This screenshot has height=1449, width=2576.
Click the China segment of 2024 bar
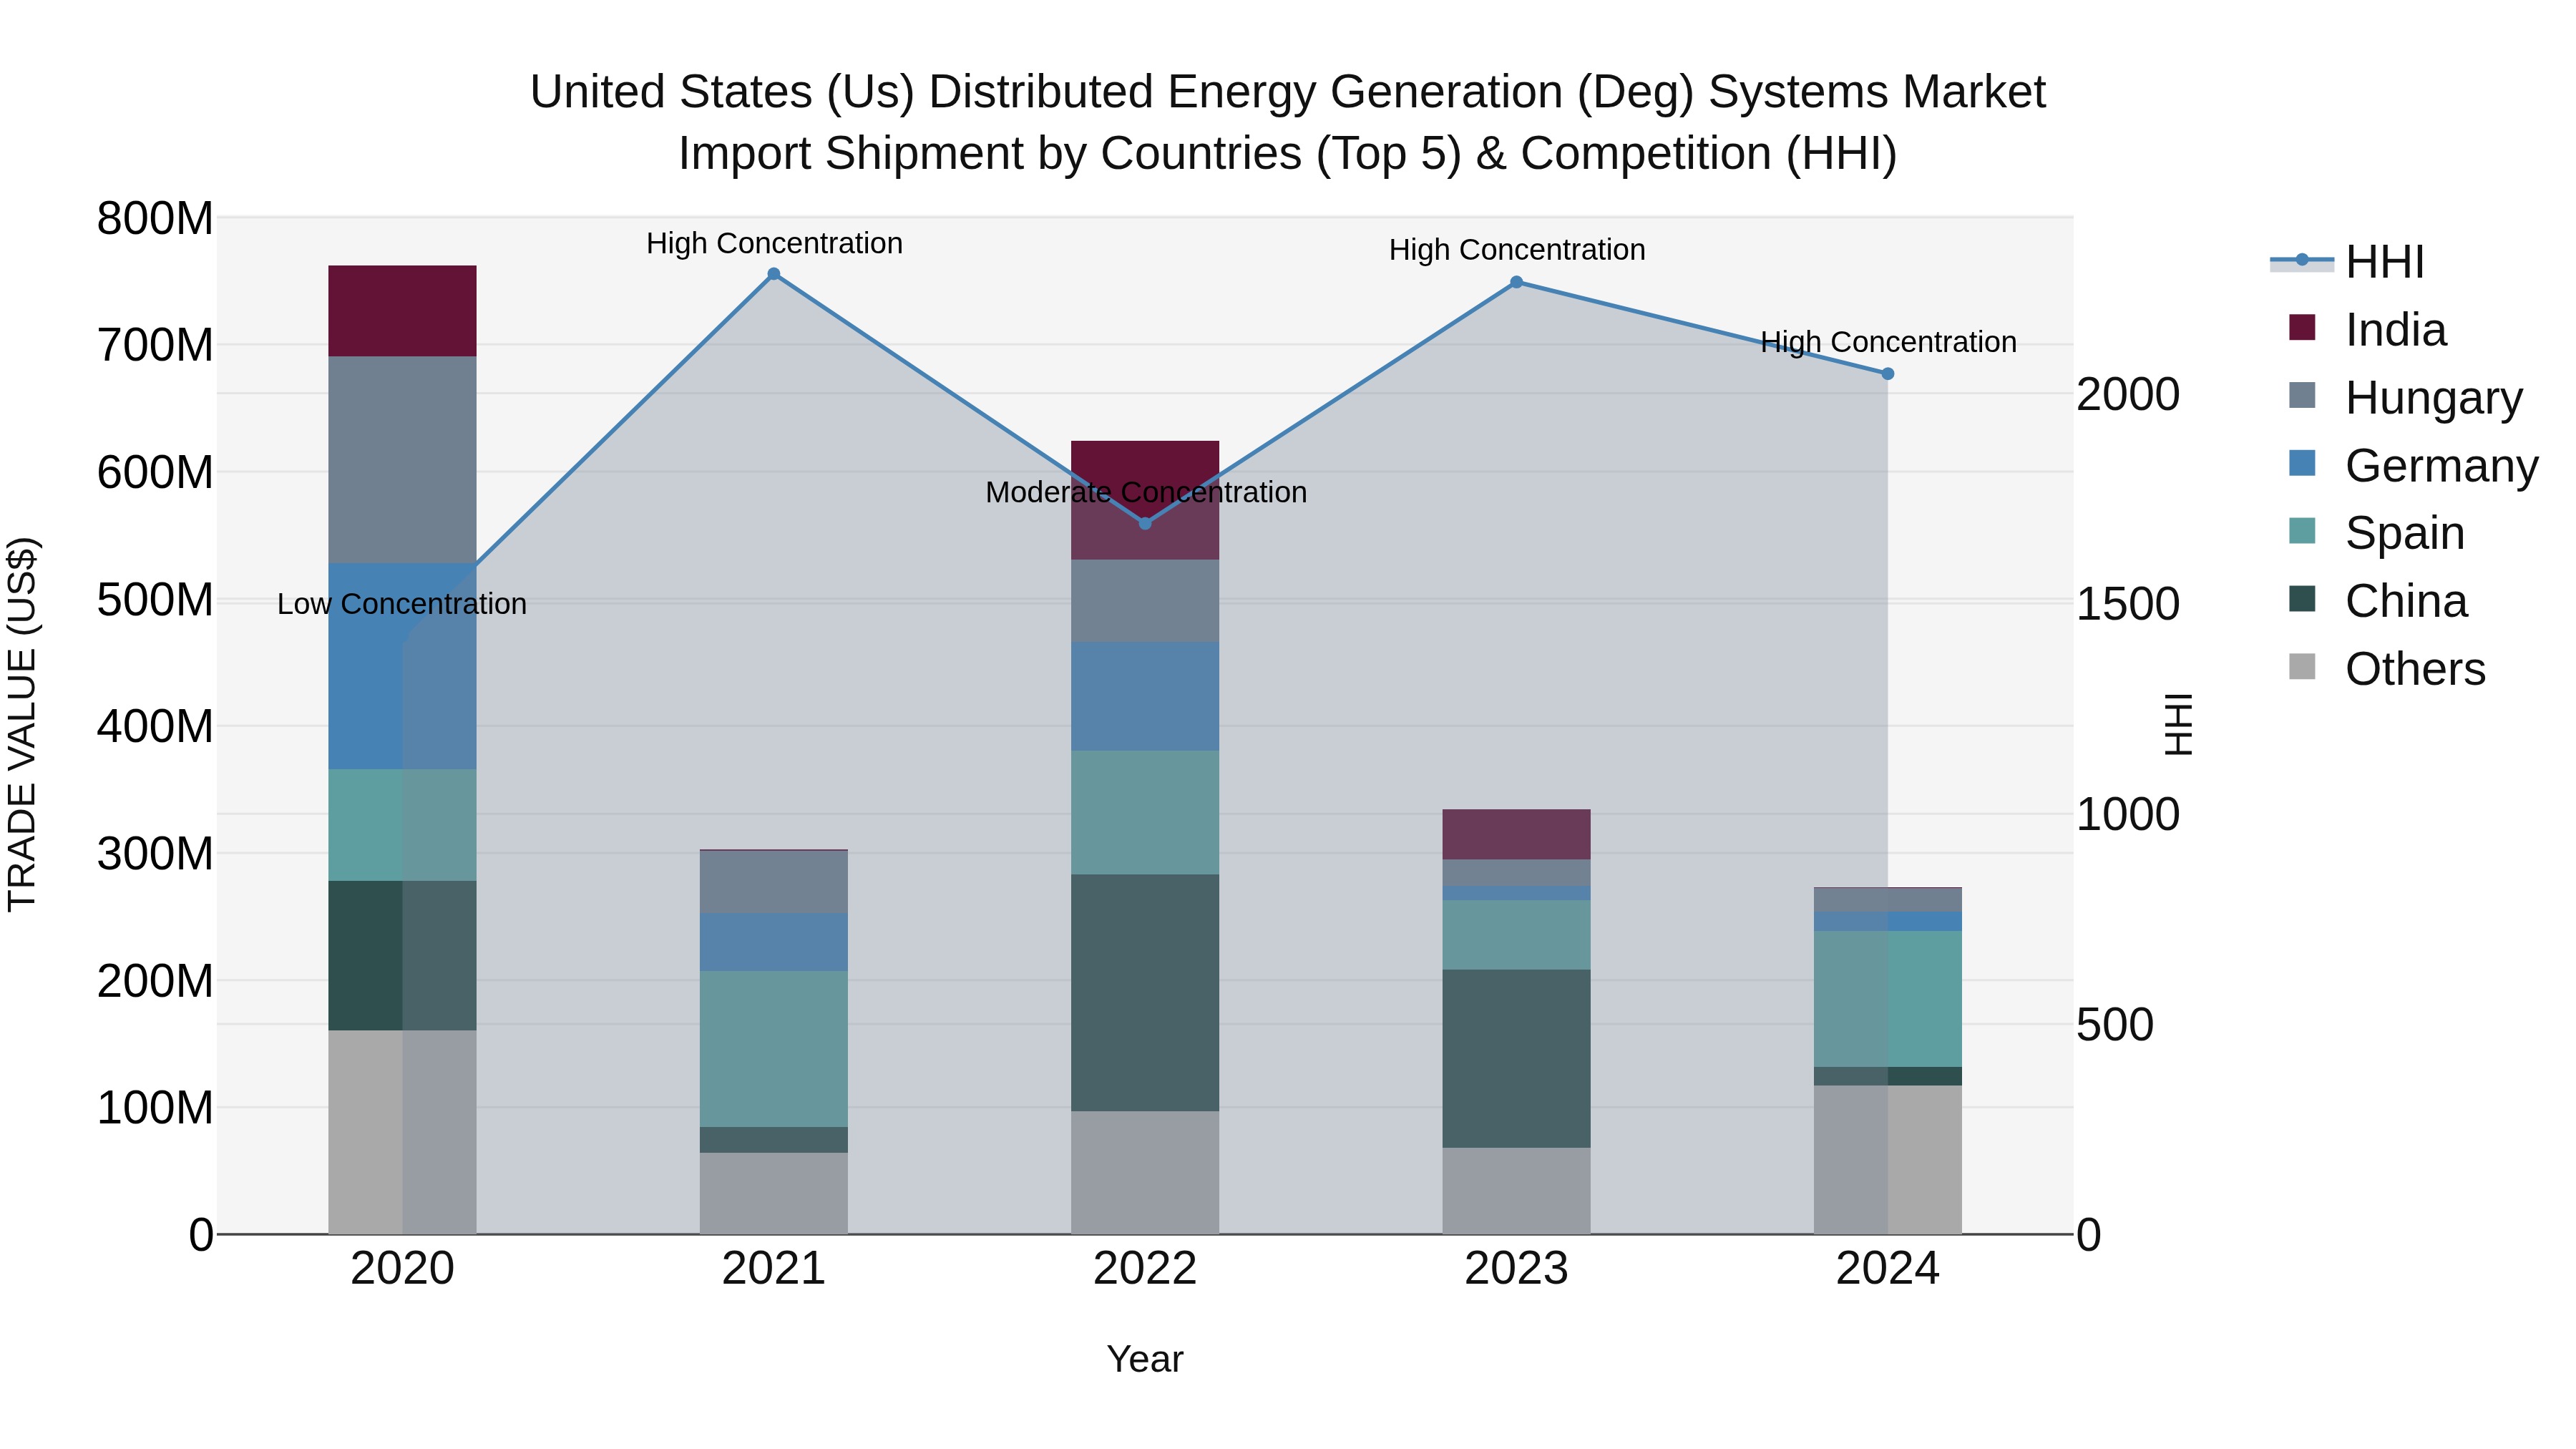click(1888, 1076)
